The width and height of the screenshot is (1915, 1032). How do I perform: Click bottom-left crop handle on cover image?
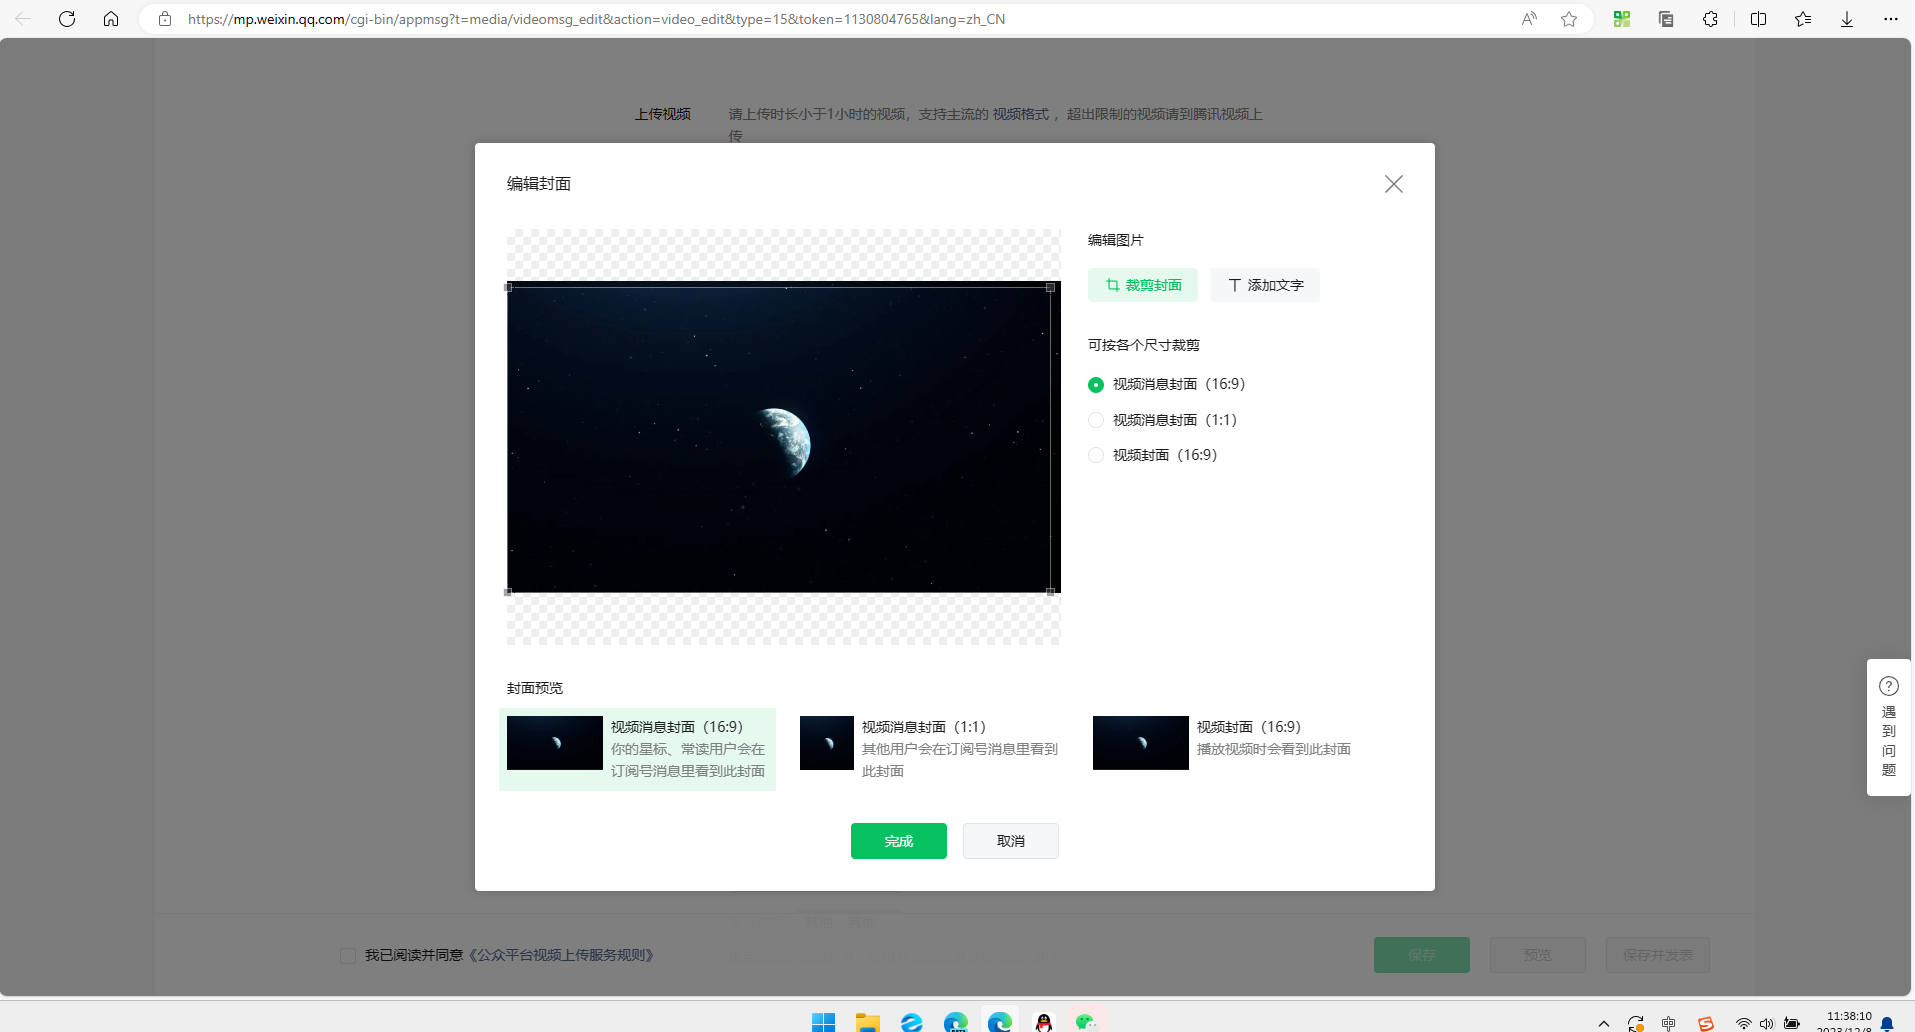[508, 592]
